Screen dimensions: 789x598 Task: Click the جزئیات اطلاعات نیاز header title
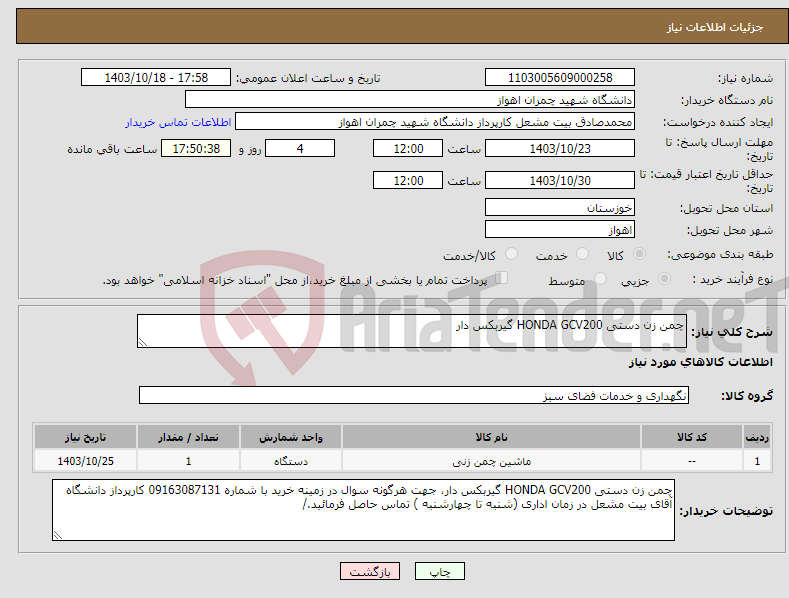tap(715, 27)
